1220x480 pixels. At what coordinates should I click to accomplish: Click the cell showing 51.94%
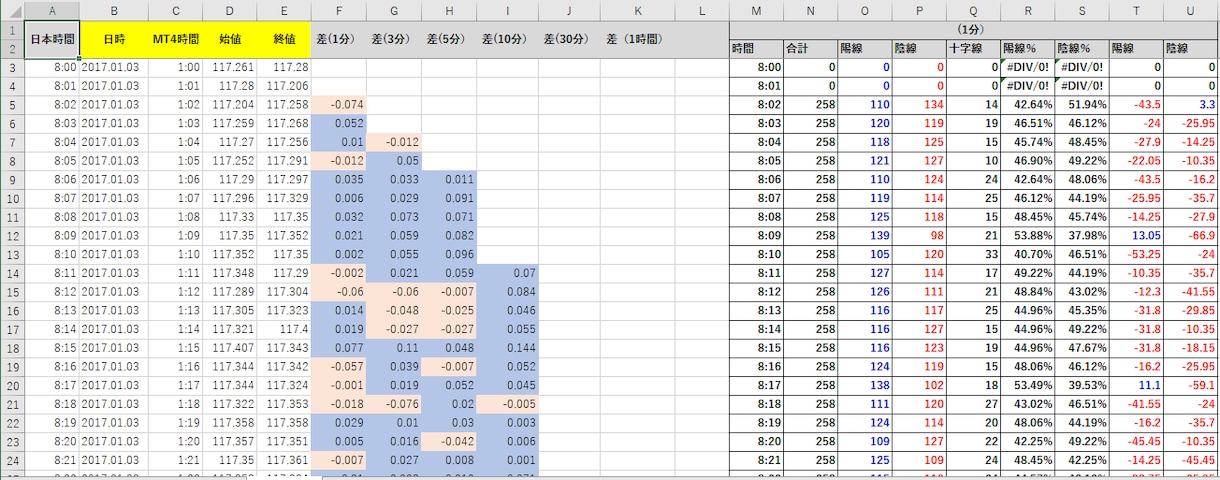1082,104
